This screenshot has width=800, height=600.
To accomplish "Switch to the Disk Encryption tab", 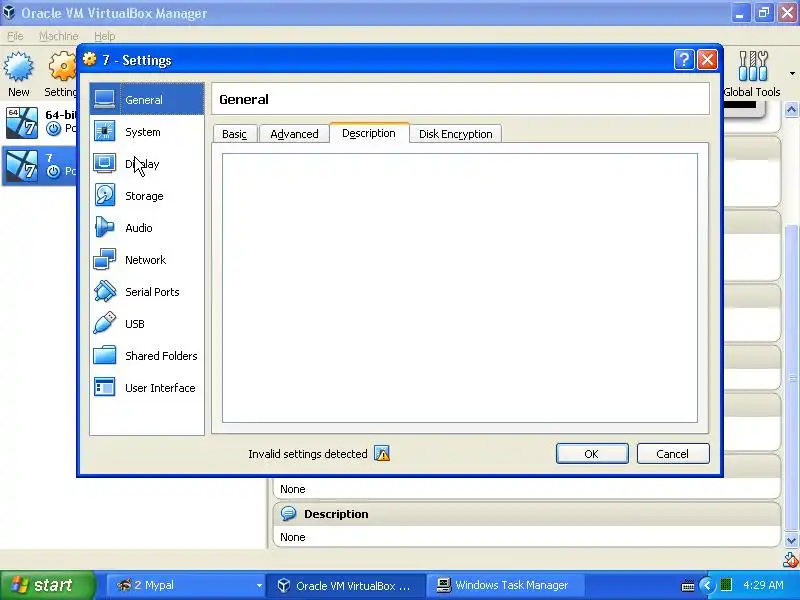I will click(456, 134).
